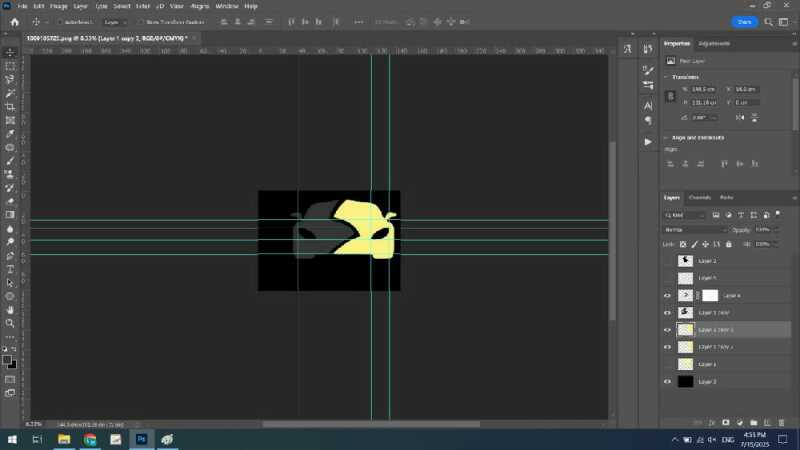The image size is (800, 450).
Task: Select the Crop tool
Action: (10, 107)
